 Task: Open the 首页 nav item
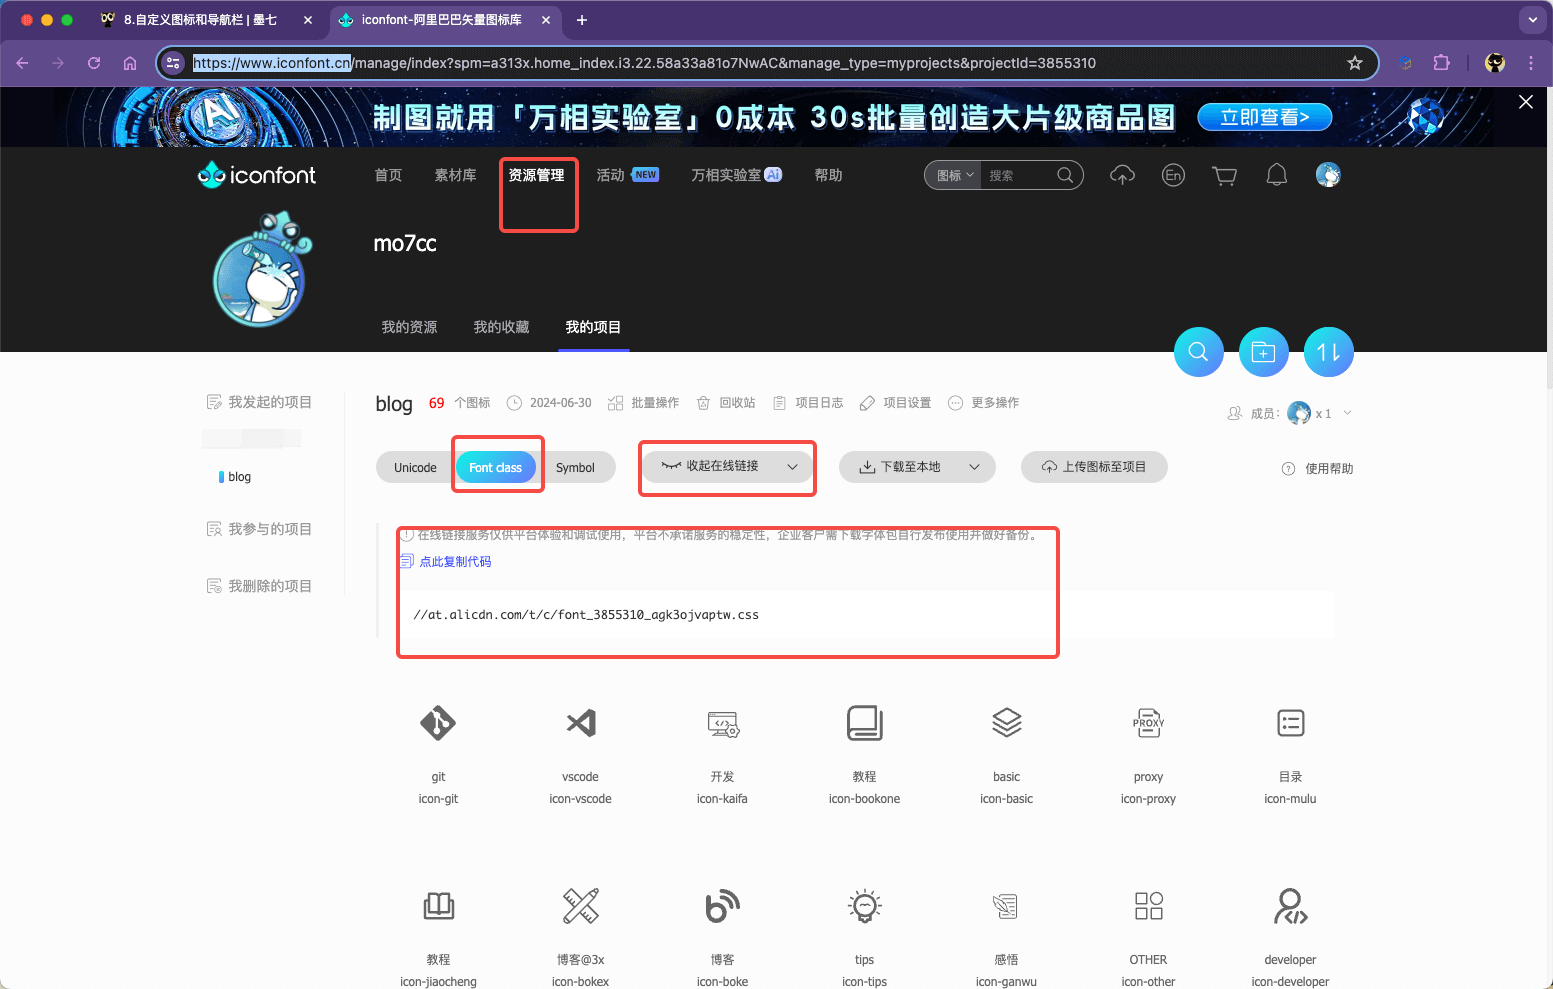point(388,175)
